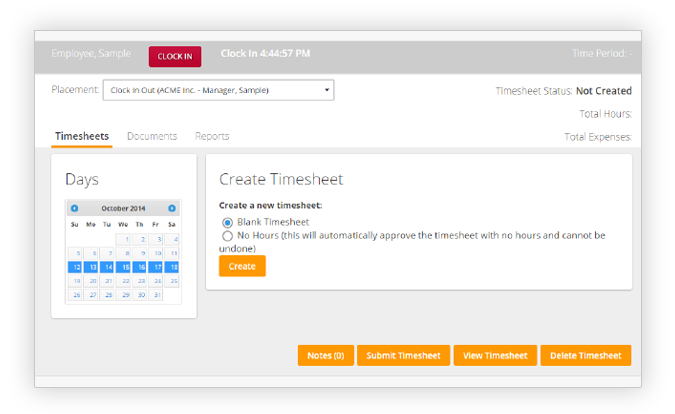Choose the No Hours radio option

coord(227,236)
